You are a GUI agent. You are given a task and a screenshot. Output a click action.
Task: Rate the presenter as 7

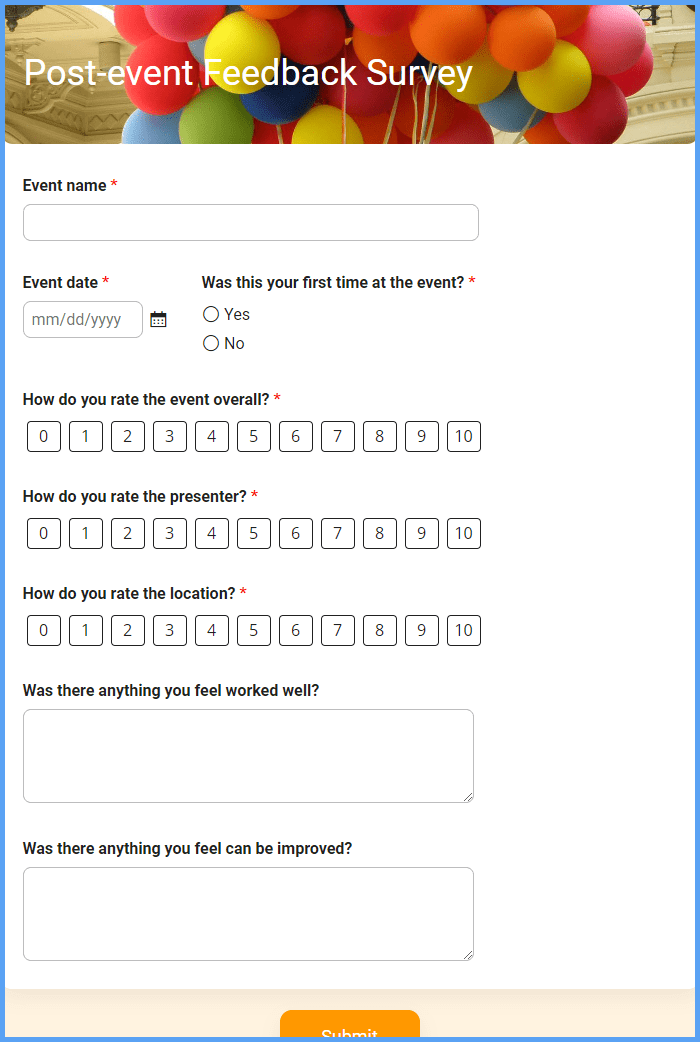click(x=338, y=533)
